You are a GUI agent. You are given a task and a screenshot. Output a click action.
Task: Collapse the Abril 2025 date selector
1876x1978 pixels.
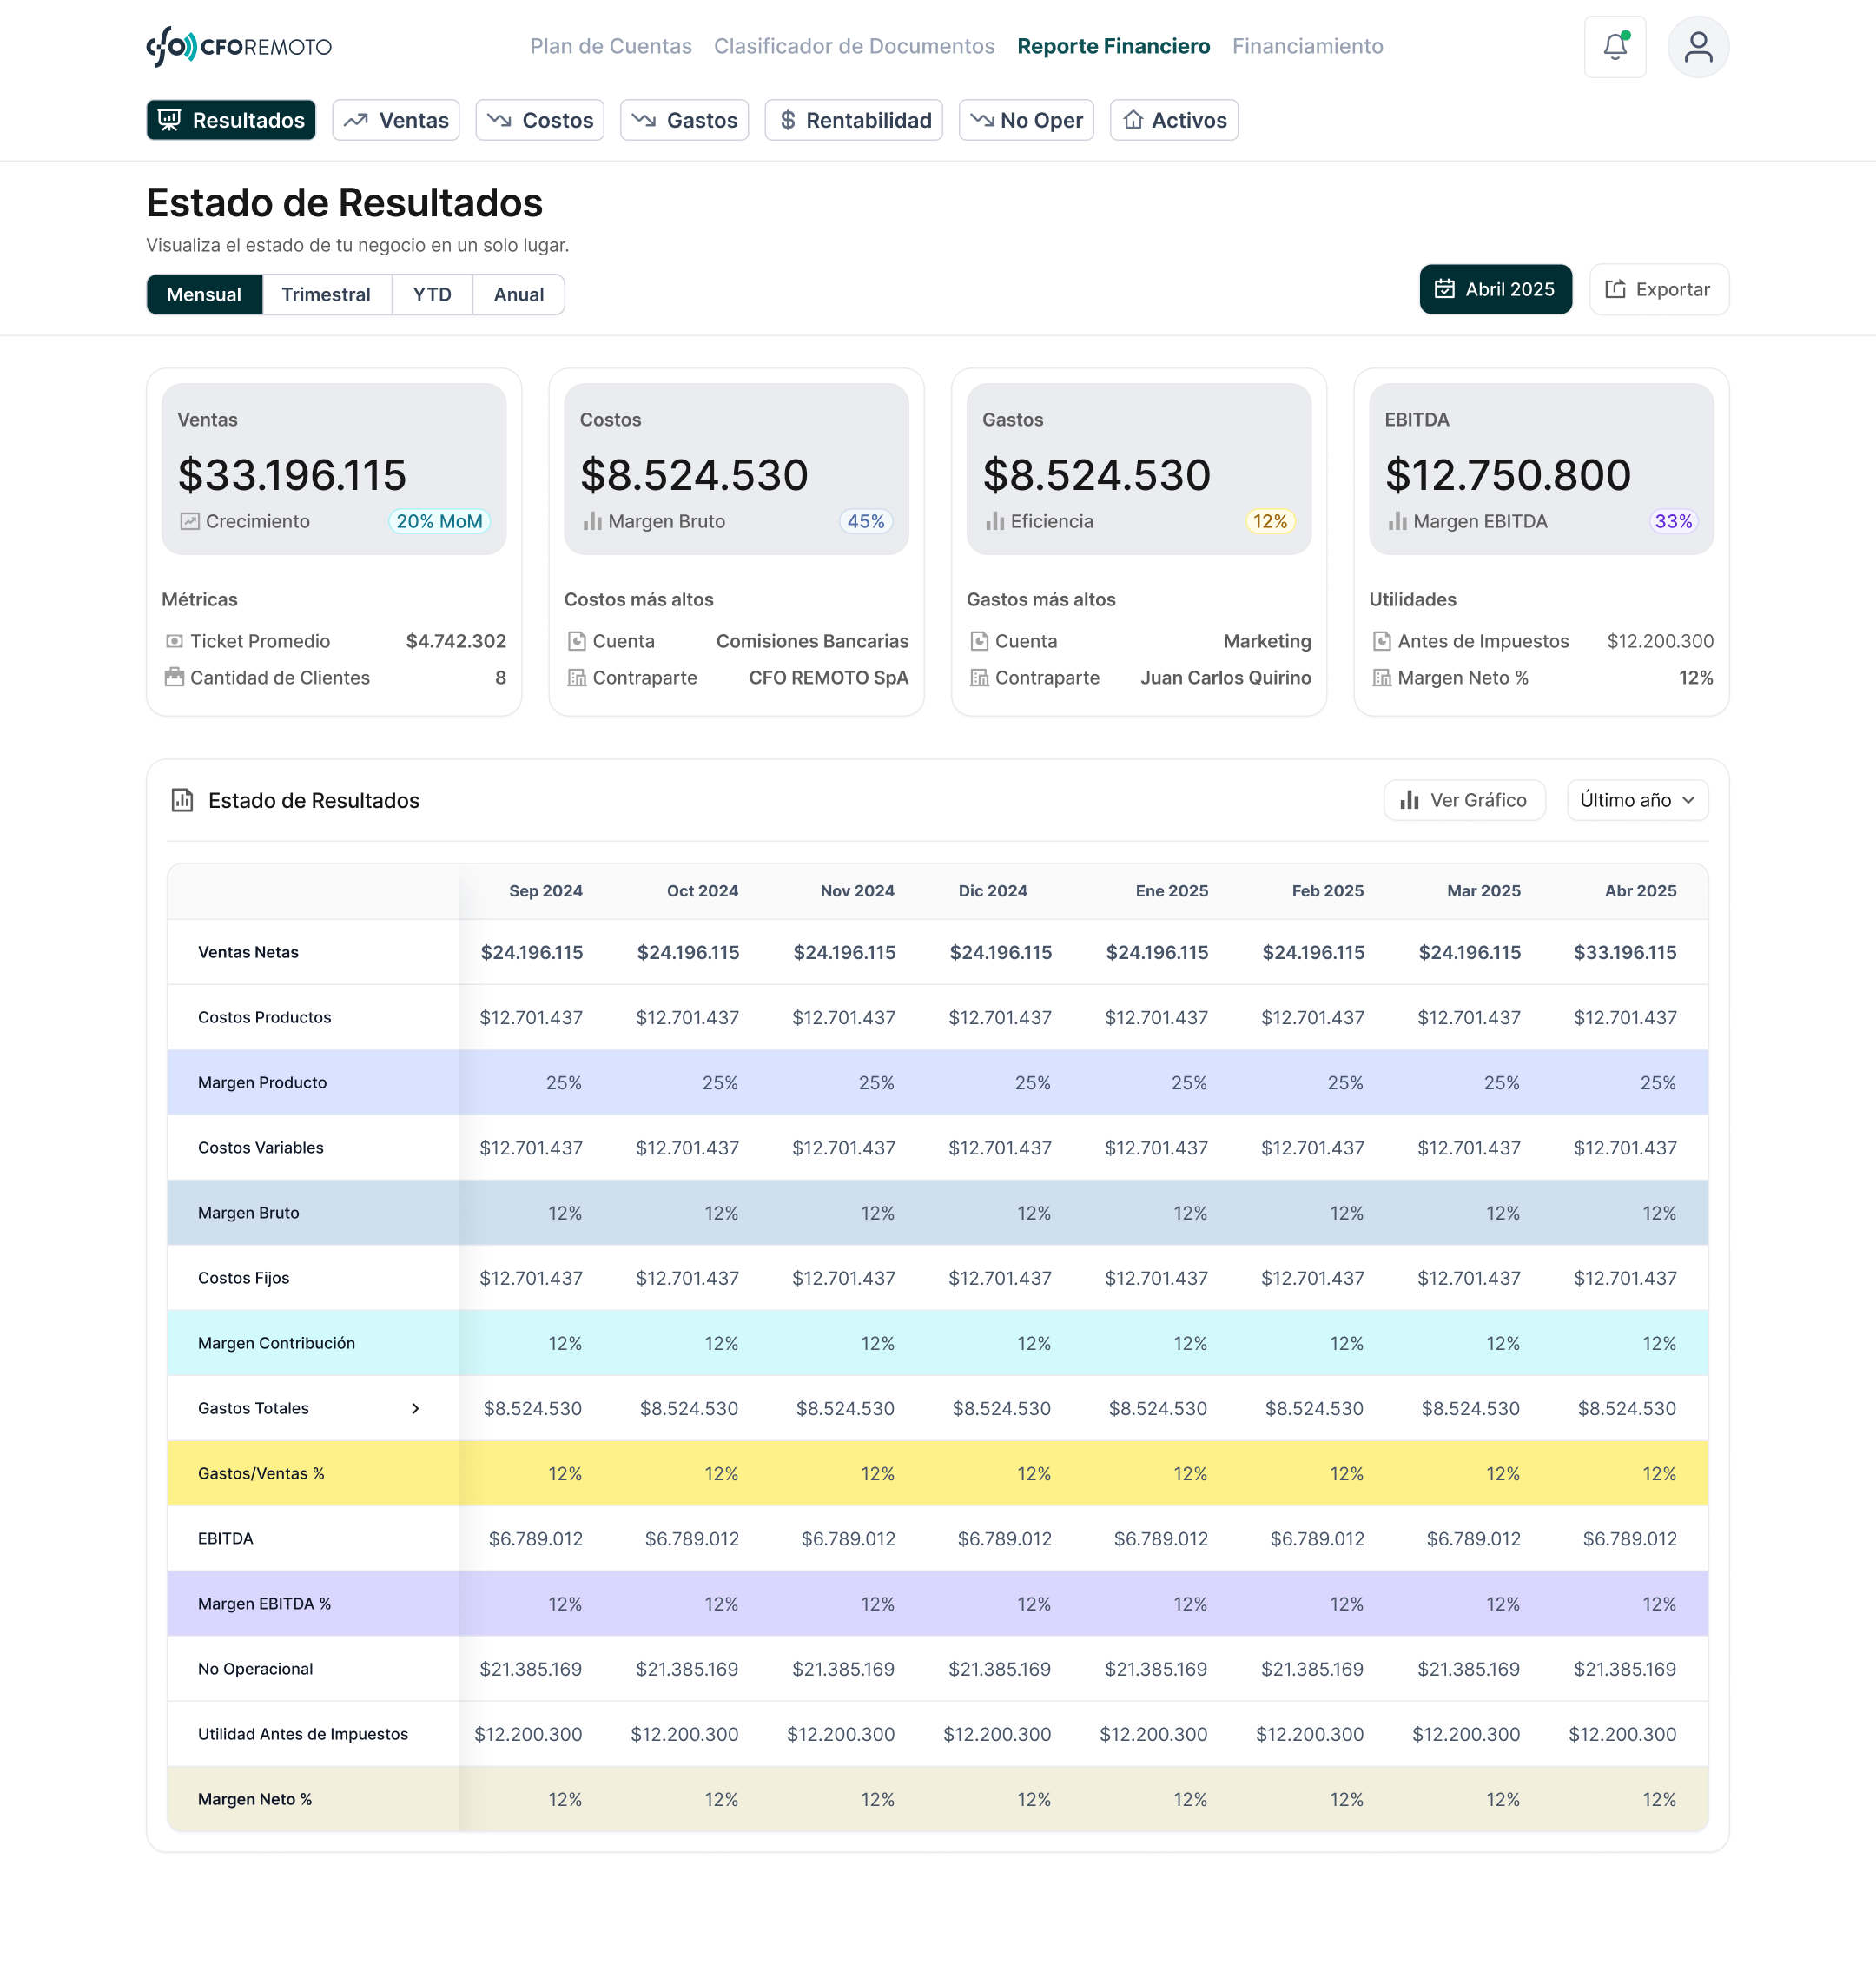pos(1495,289)
